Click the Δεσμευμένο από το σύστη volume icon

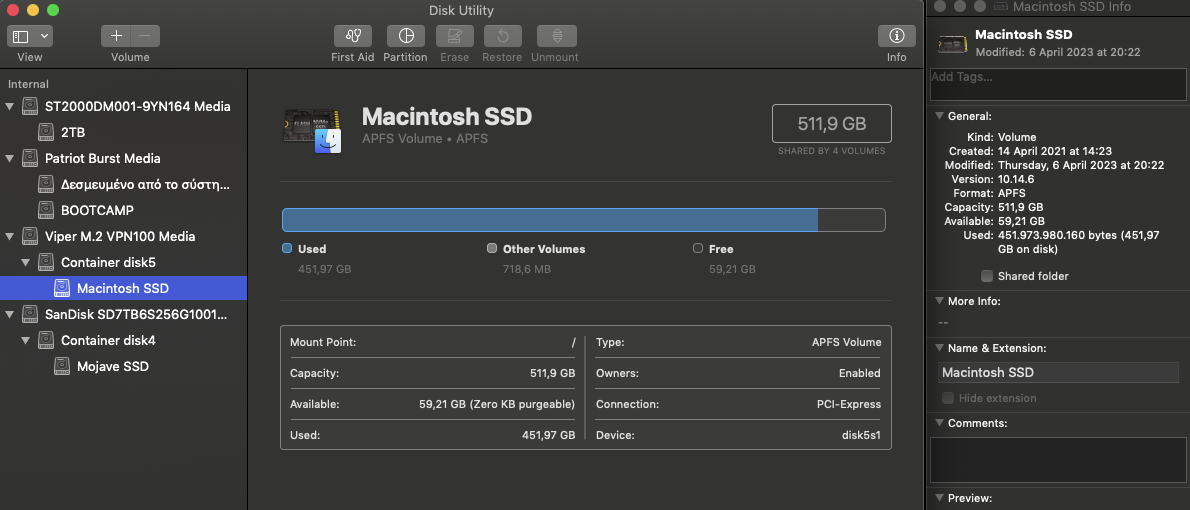[x=46, y=184]
